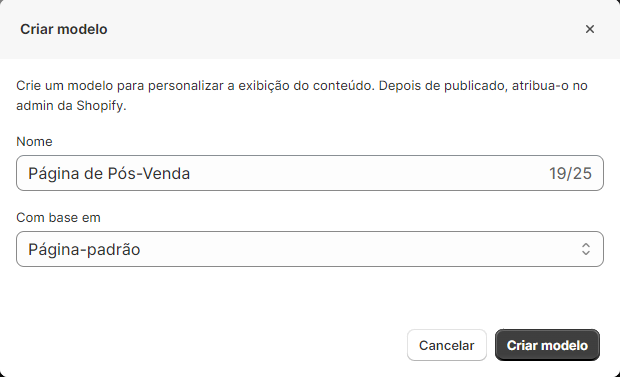Click the word Página in the name input

(x=54, y=174)
